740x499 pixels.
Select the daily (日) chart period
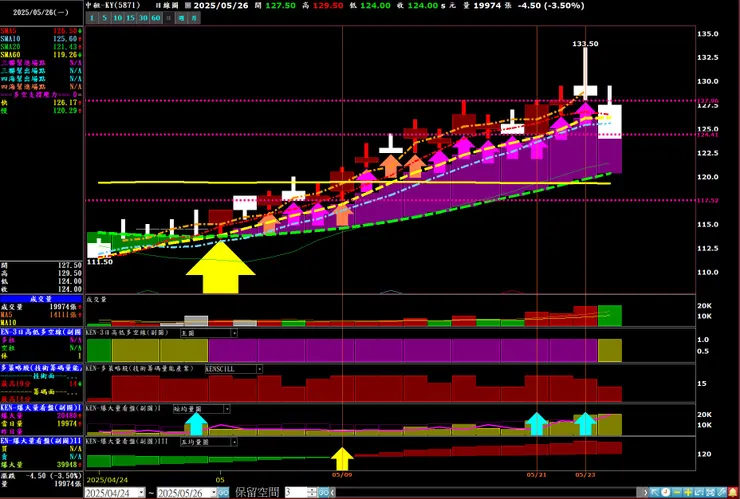168,18
